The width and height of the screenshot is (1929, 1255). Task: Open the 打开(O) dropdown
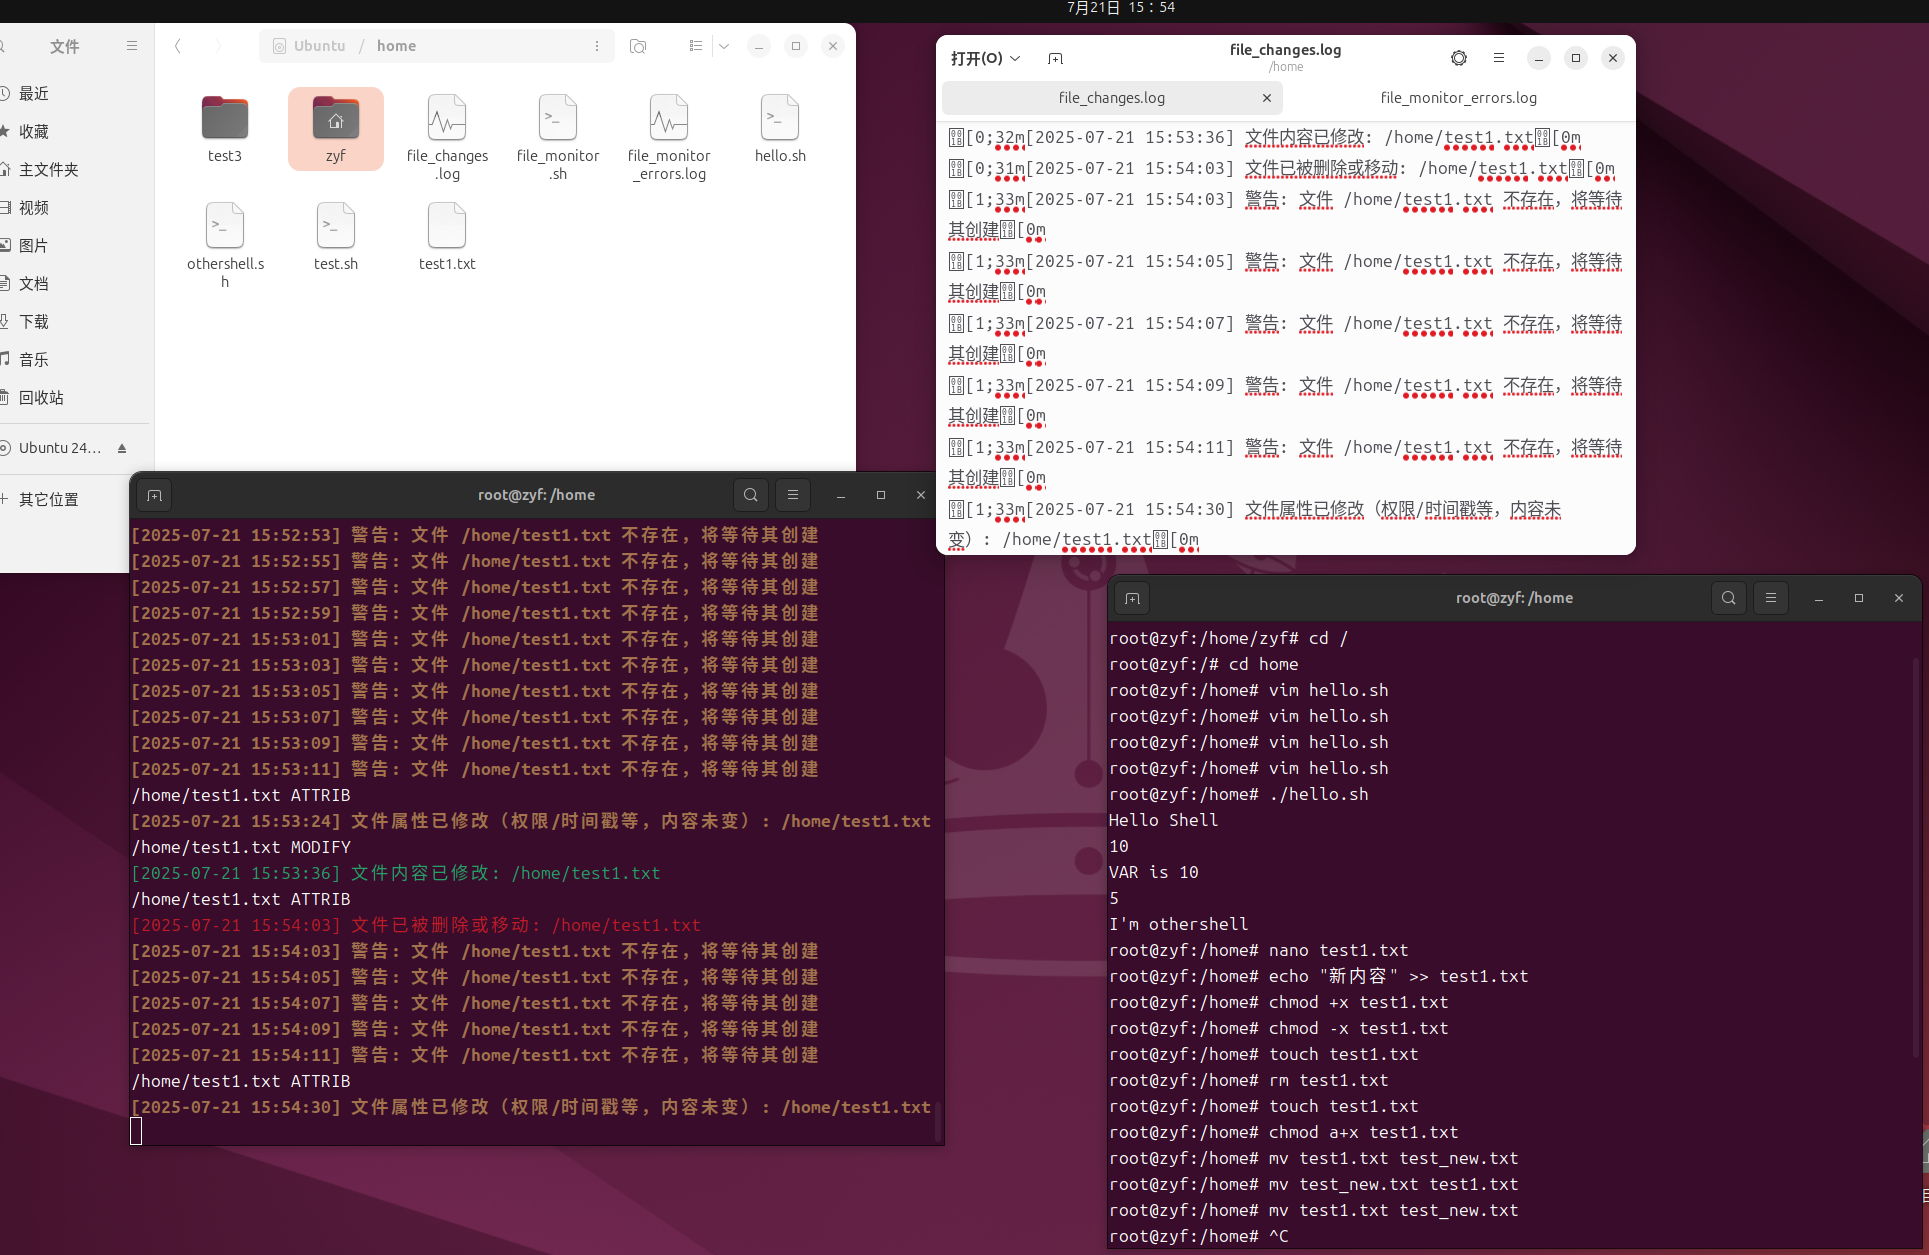(x=985, y=58)
